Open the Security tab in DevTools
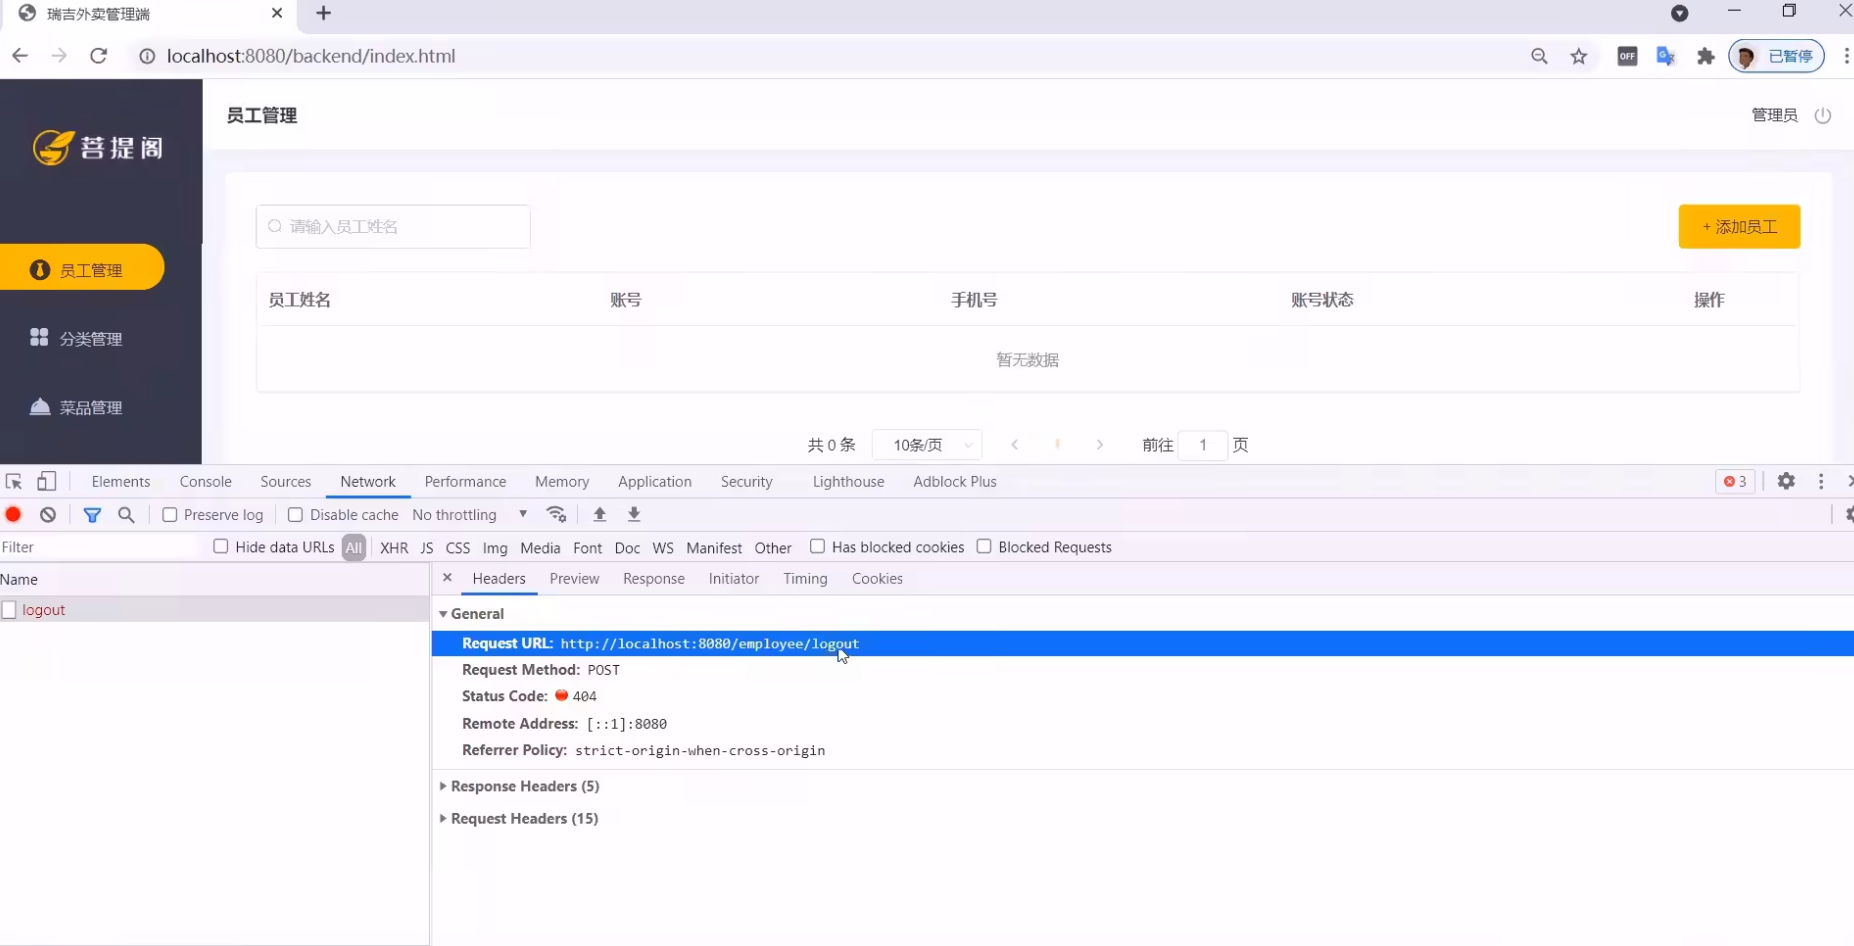Image resolution: width=1854 pixels, height=946 pixels. pyautogui.click(x=747, y=481)
